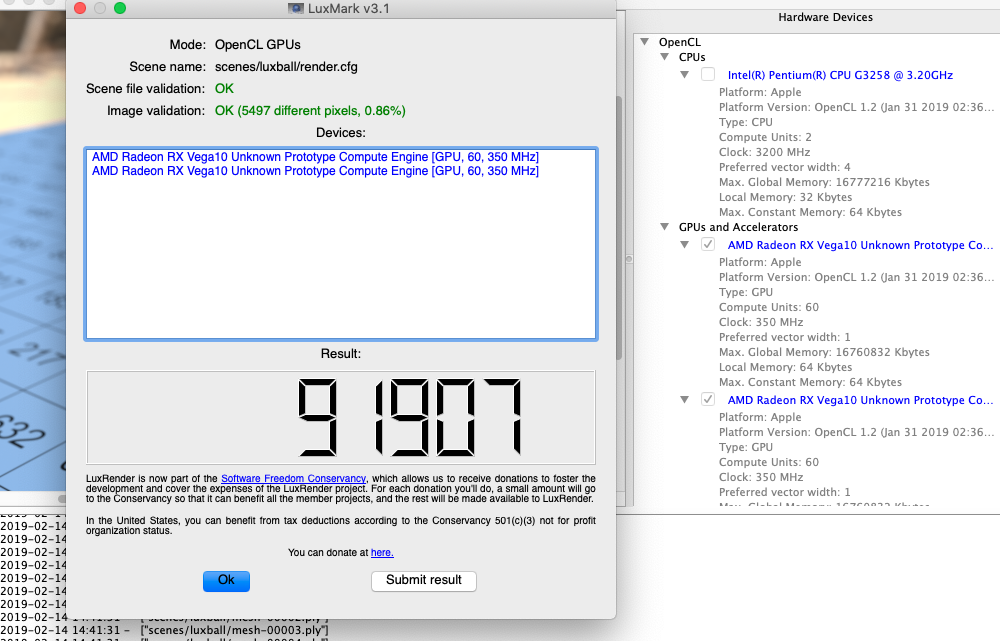Open the Software Freedom Conservancy link
This screenshot has height=641, width=1000.
click(x=293, y=479)
